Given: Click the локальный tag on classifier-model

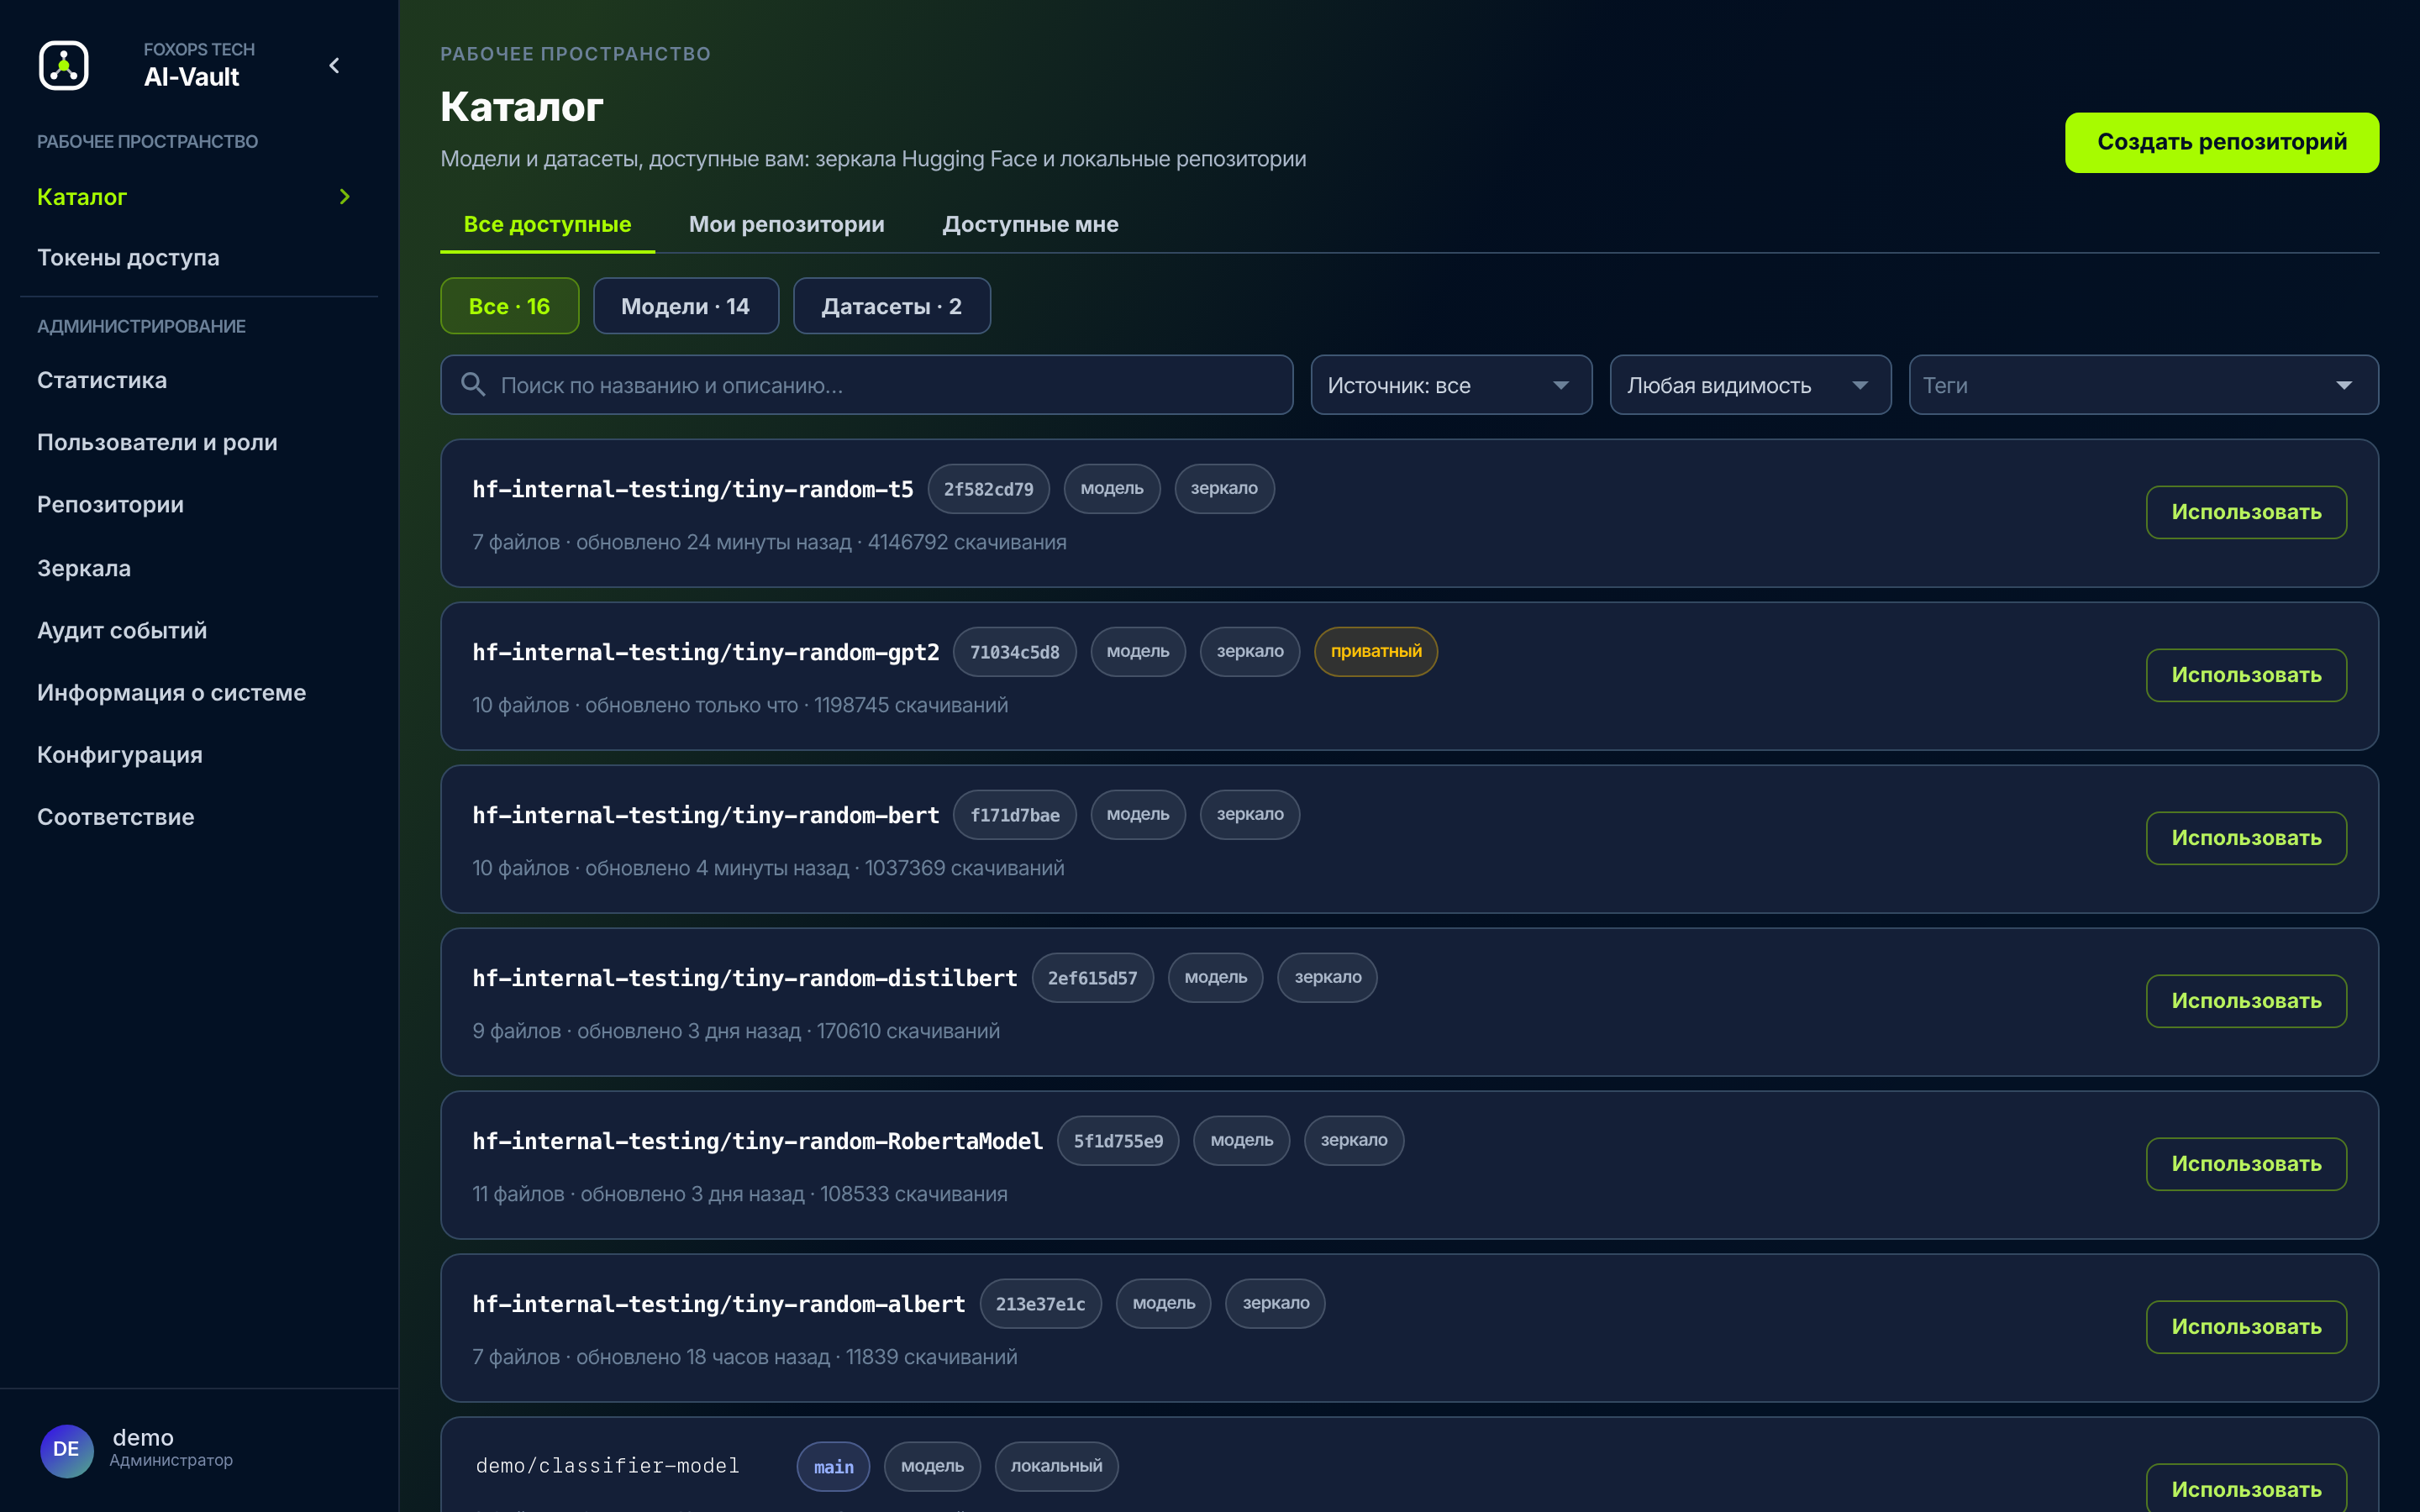Looking at the screenshot, I should point(1056,1466).
